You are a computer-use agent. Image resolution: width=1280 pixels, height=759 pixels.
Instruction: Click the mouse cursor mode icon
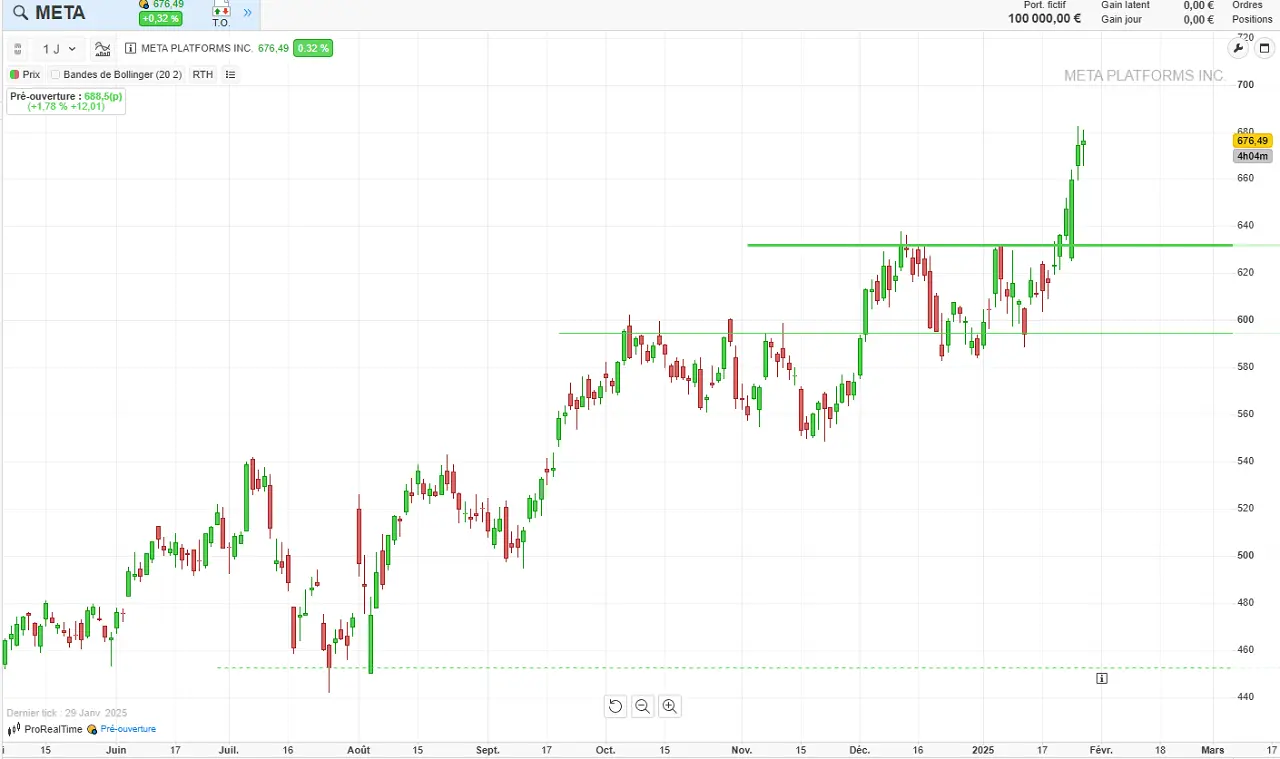point(18,48)
